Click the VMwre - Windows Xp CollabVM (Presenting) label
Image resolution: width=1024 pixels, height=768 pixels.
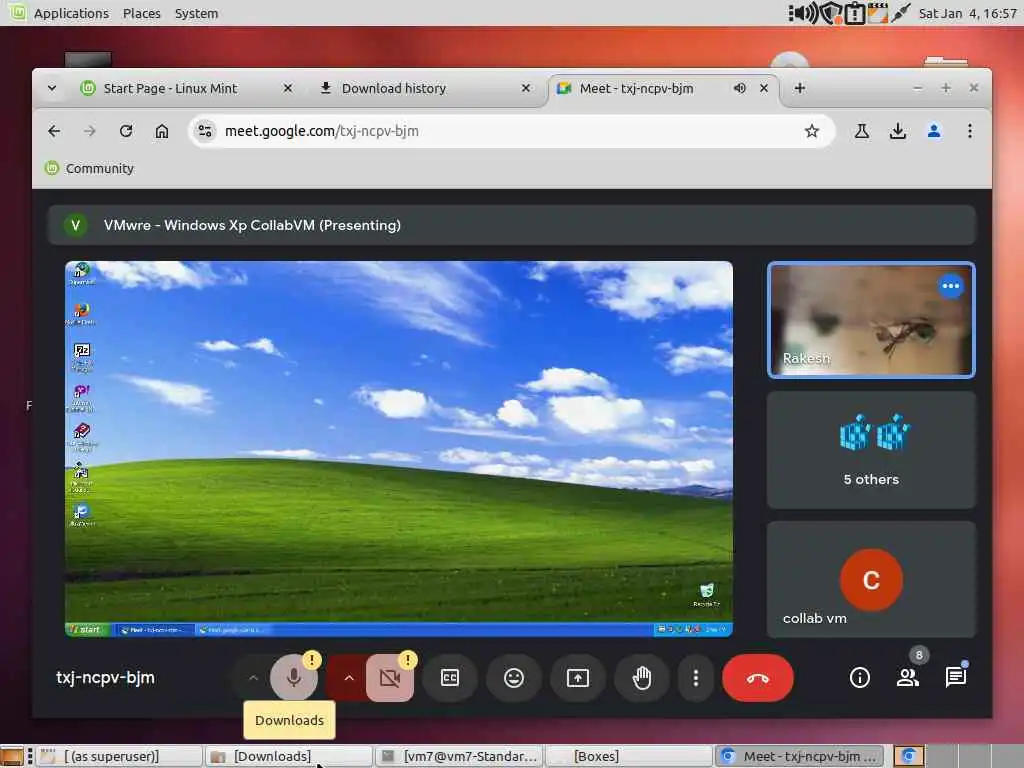pos(252,225)
